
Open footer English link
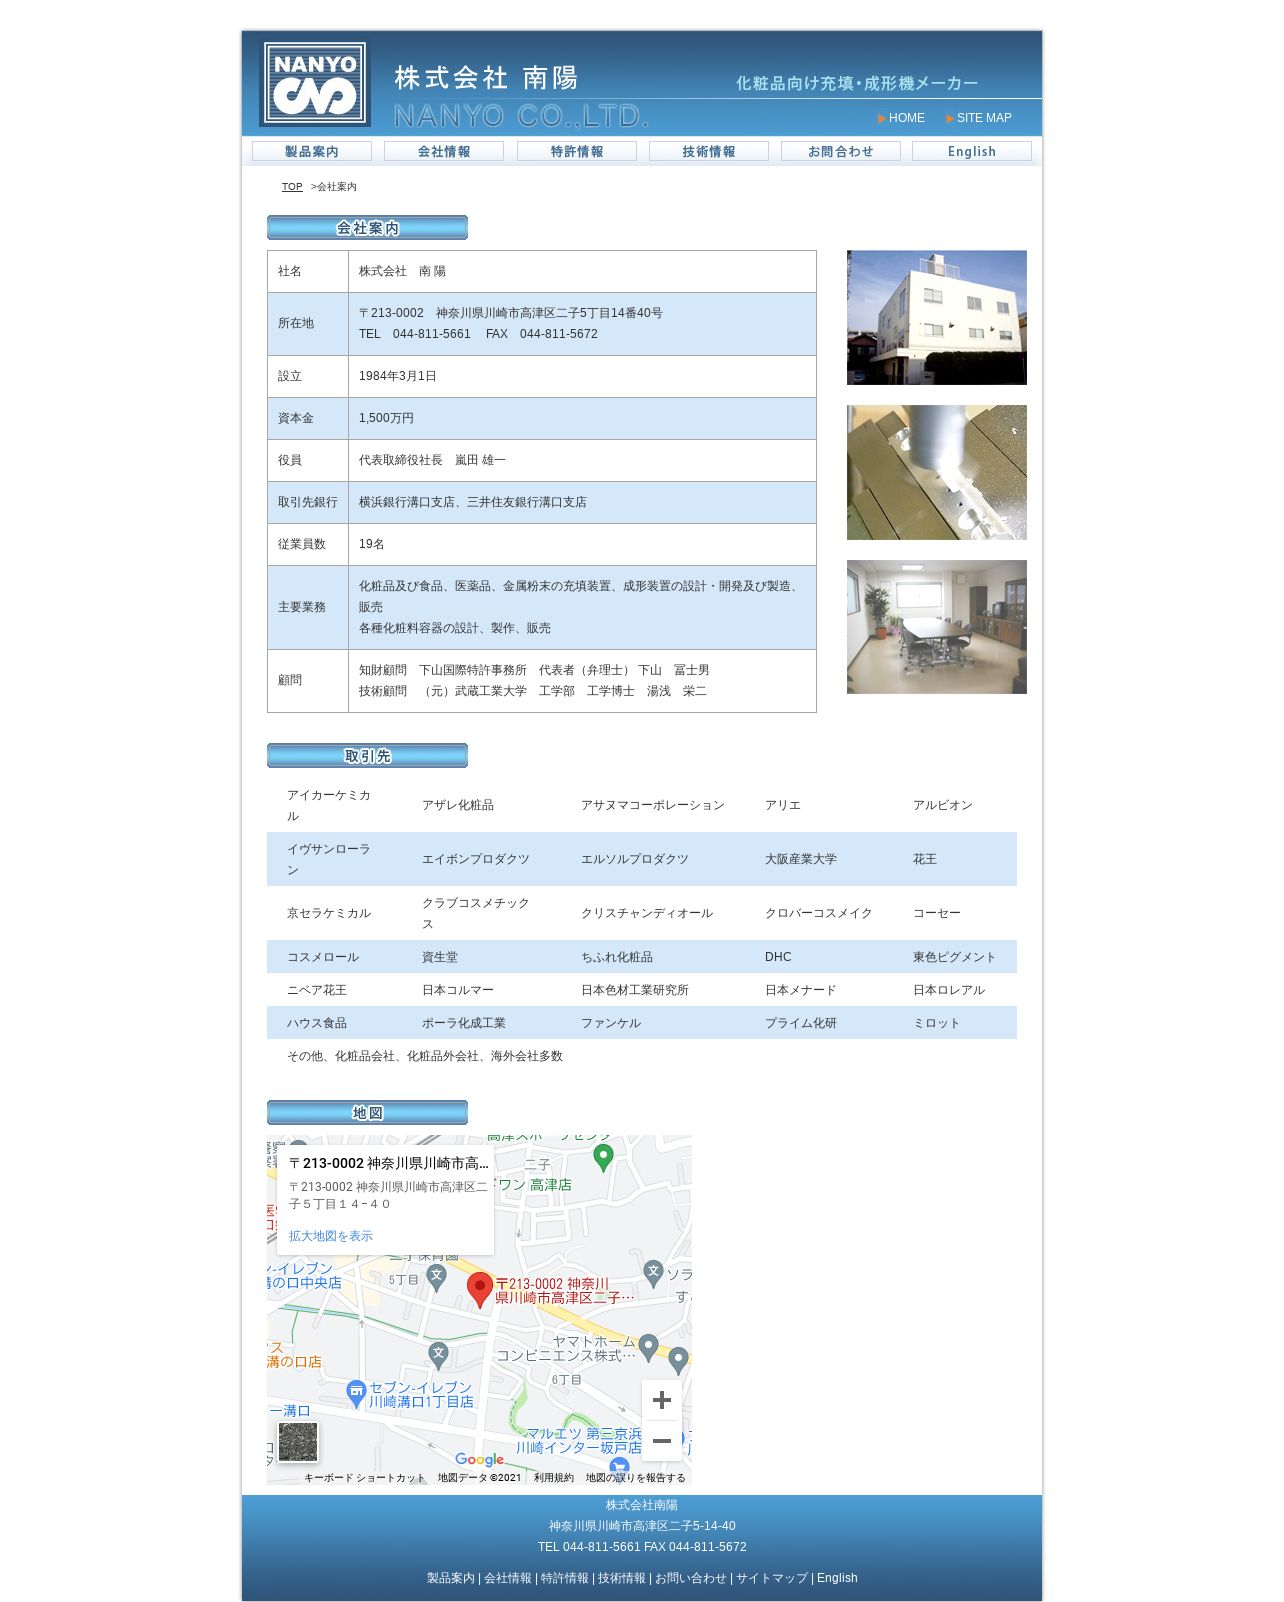[x=837, y=1578]
